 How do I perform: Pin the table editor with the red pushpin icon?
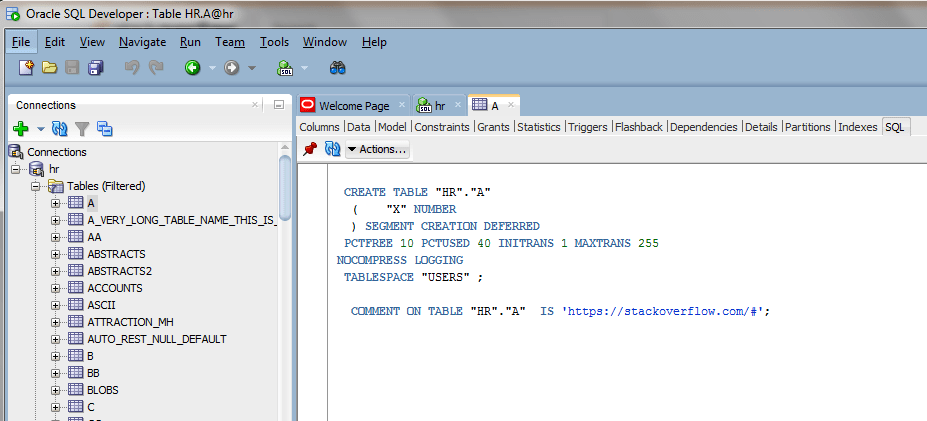[310, 149]
